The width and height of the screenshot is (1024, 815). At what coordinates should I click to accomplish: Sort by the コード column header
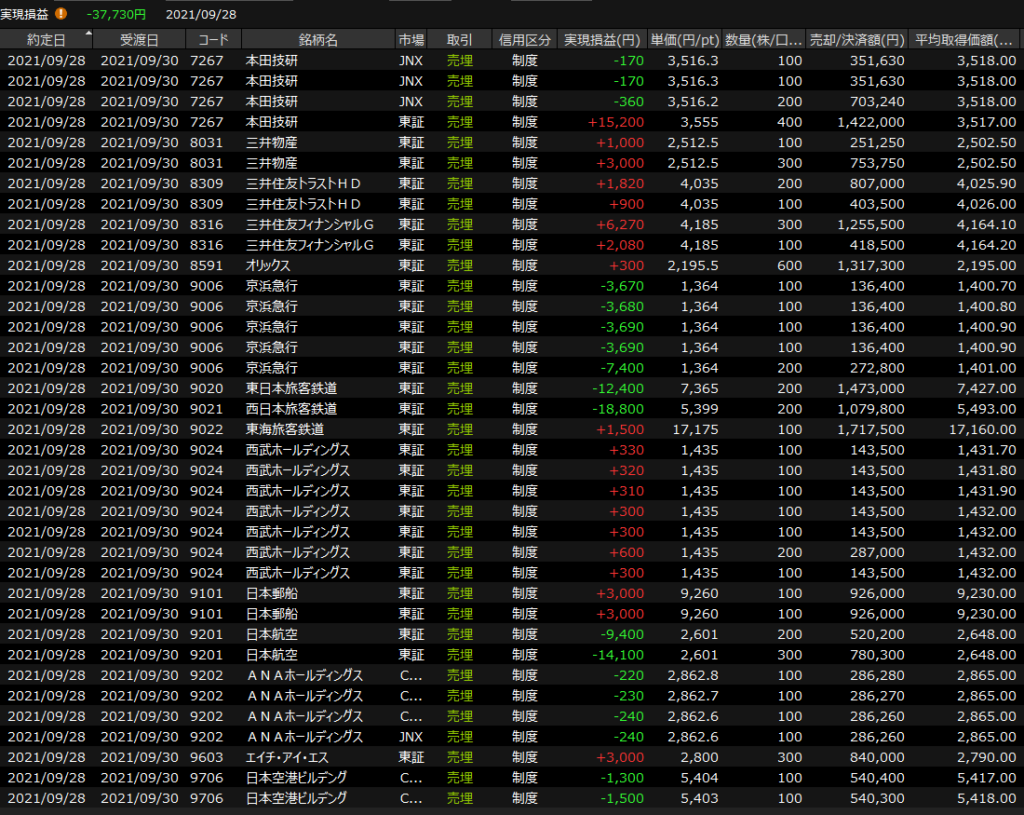tap(213, 40)
